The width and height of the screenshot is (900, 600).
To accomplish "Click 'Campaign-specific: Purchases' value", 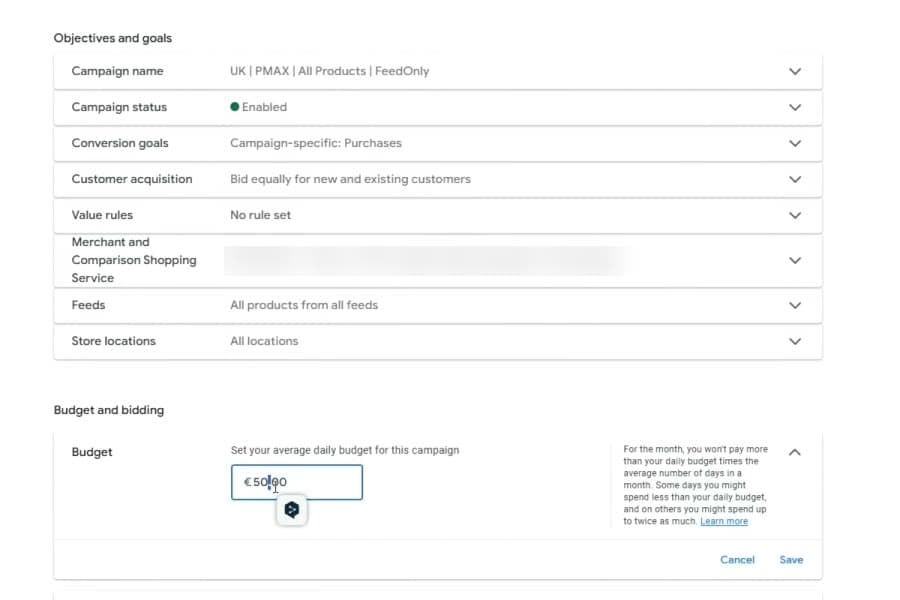I will pos(316,143).
